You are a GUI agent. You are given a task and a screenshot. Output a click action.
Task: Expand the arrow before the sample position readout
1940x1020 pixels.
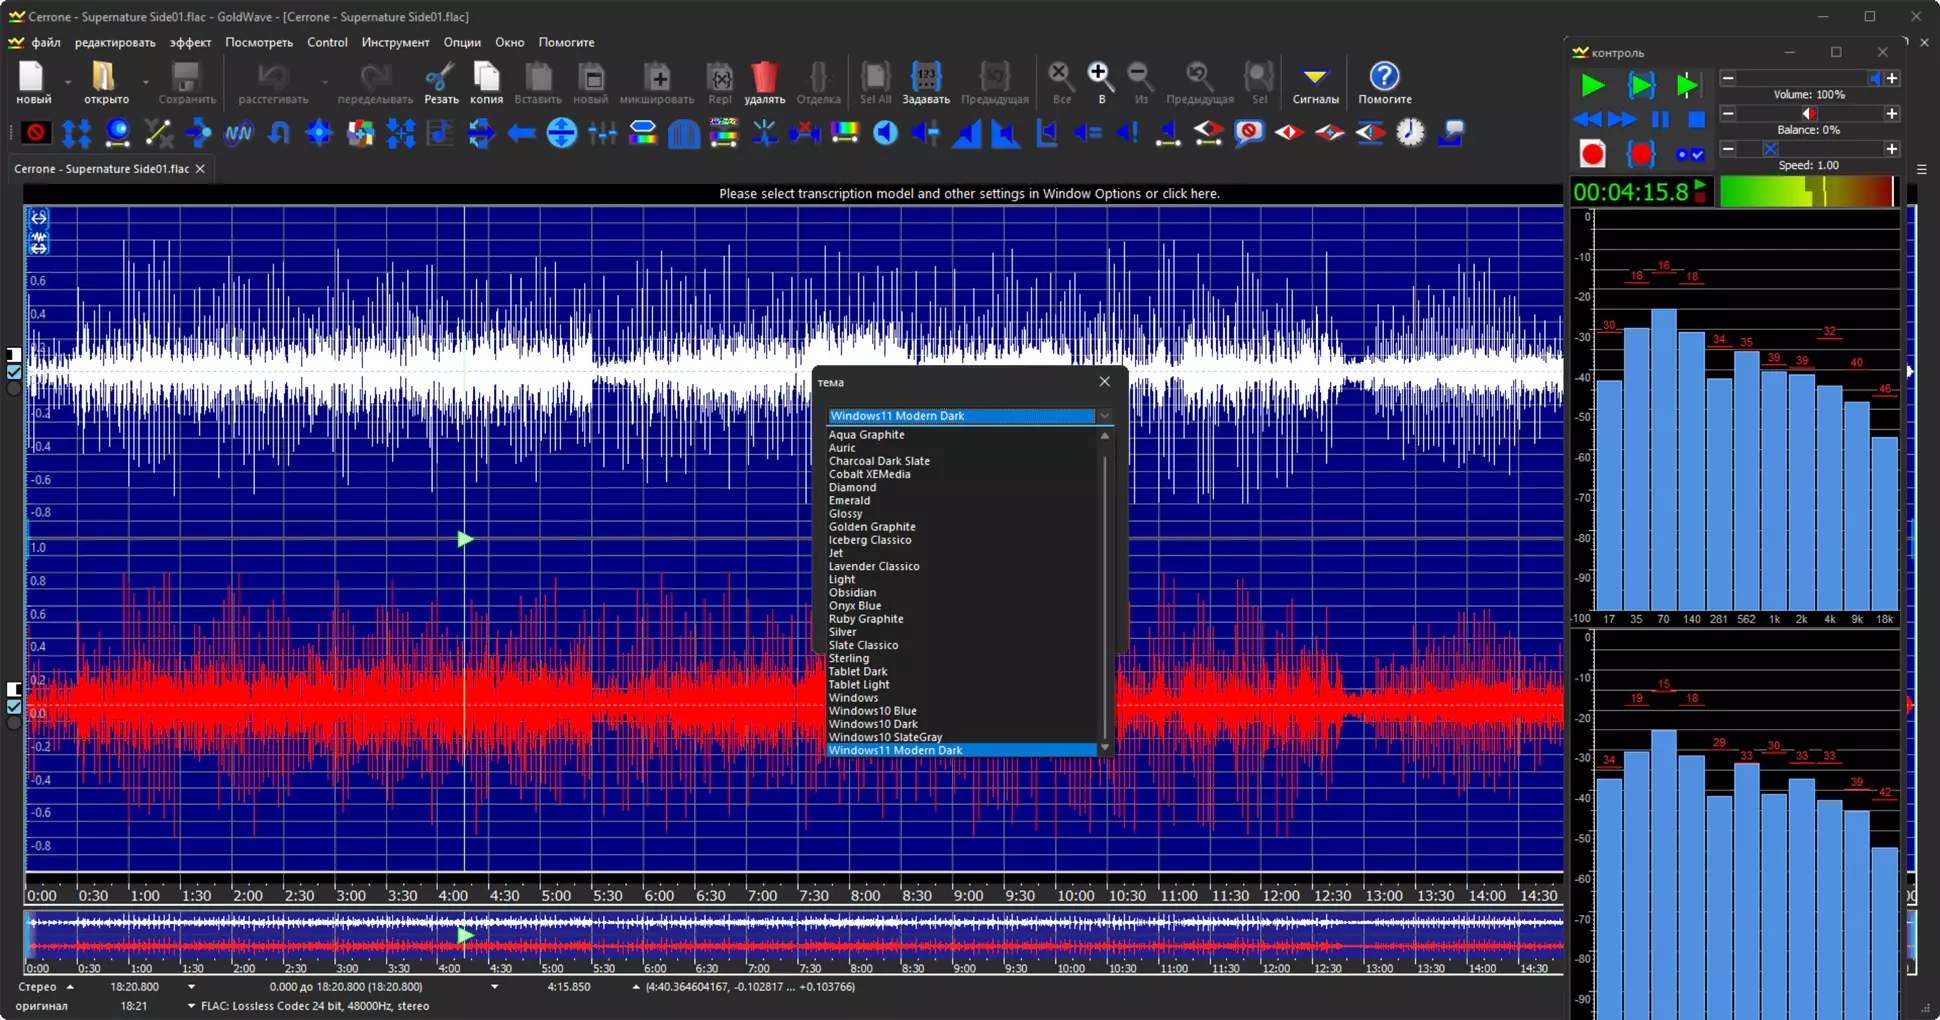[636, 987]
